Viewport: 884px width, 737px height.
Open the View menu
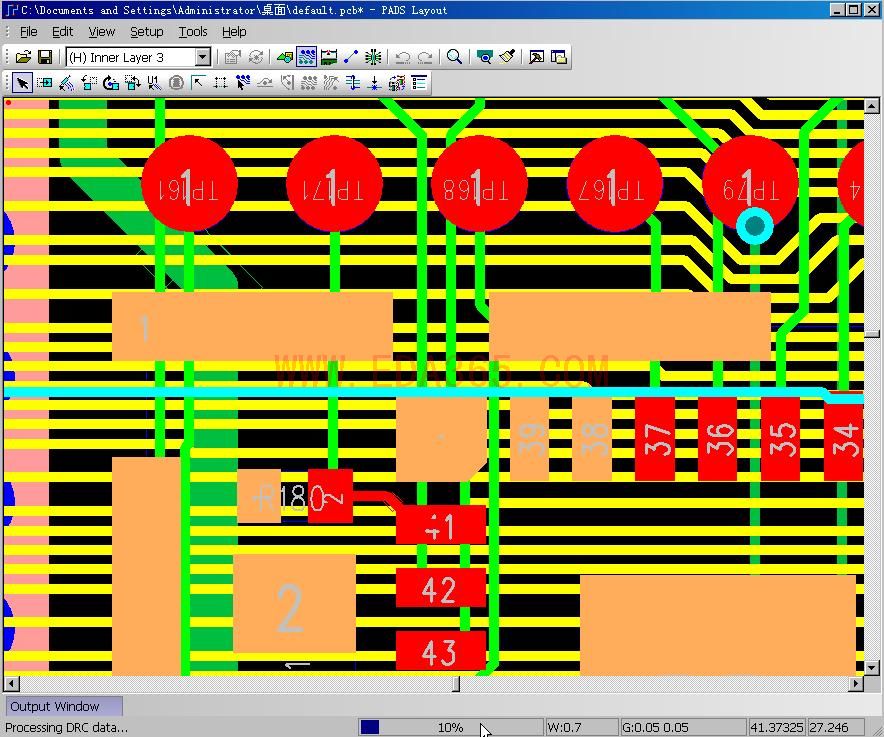pyautogui.click(x=101, y=32)
